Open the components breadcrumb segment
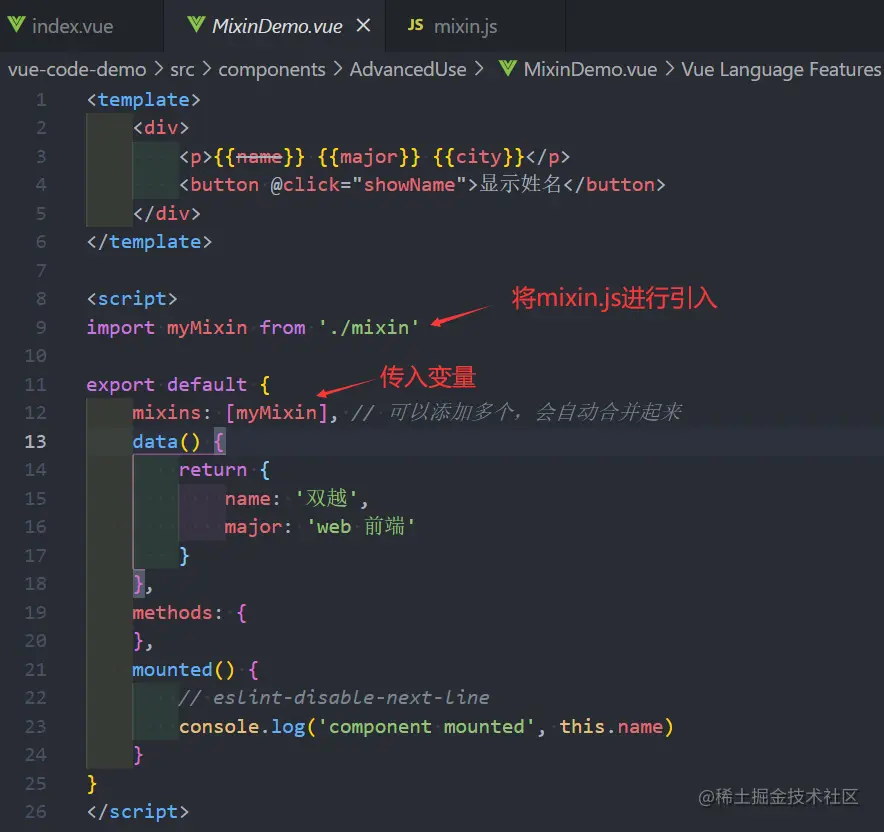884x832 pixels. [x=272, y=69]
